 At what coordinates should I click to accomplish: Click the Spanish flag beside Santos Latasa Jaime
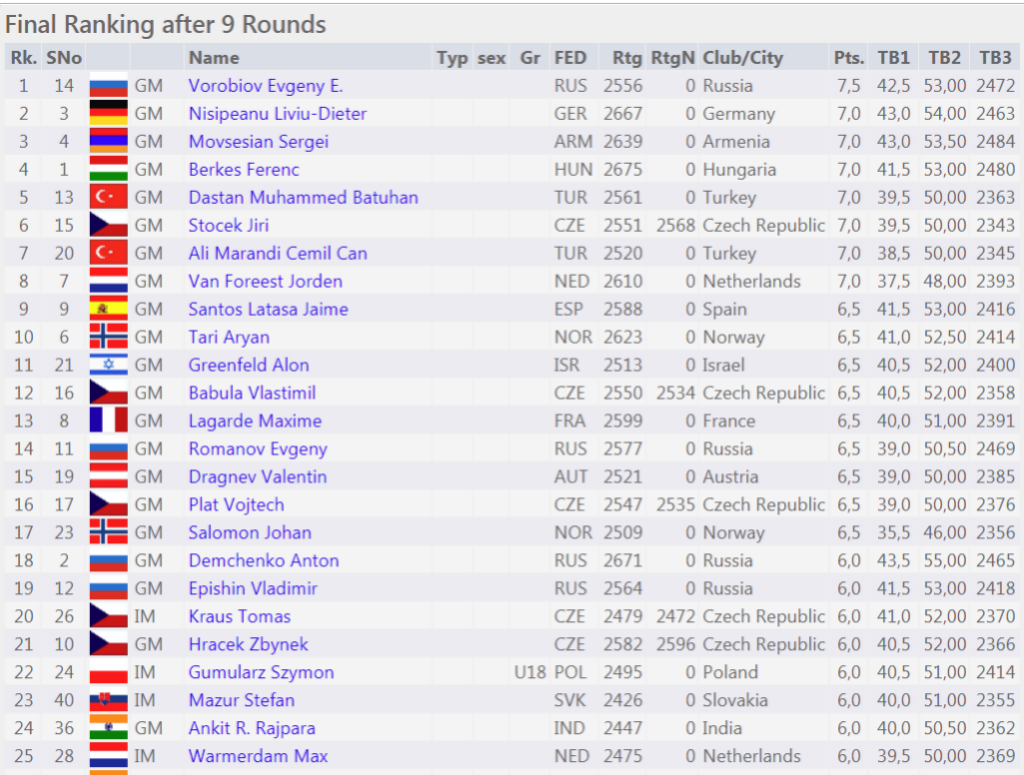click(x=108, y=309)
